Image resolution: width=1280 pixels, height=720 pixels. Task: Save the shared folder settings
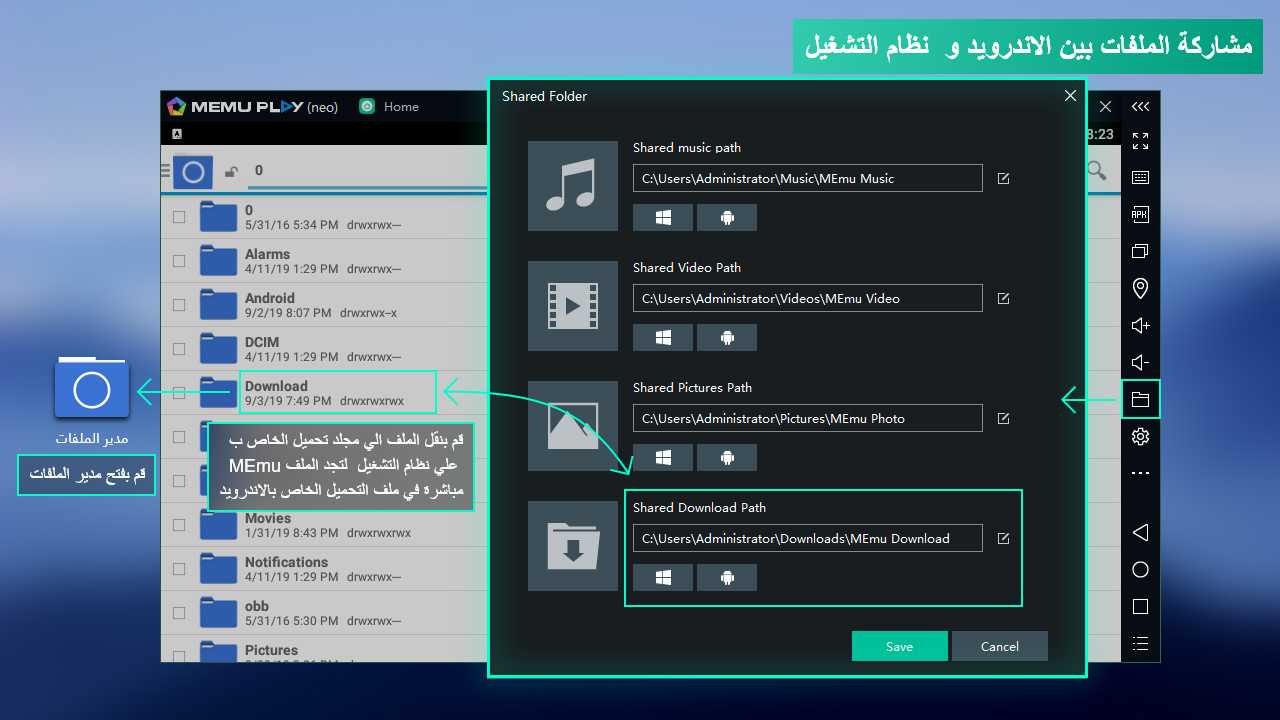point(899,646)
